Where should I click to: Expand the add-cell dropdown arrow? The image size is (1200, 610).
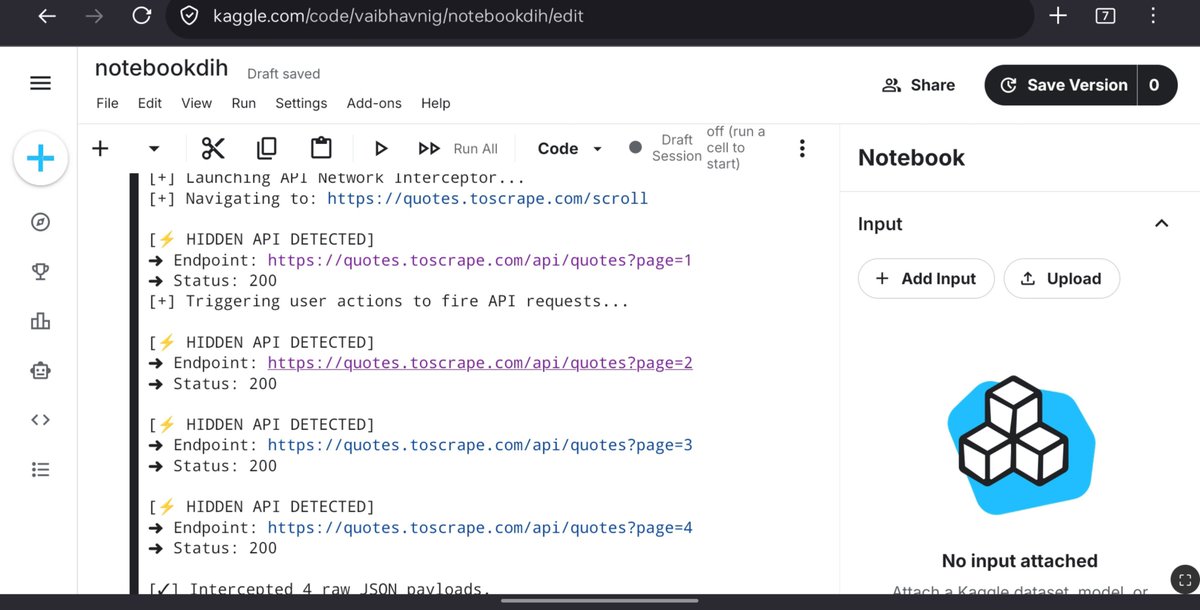click(154, 148)
